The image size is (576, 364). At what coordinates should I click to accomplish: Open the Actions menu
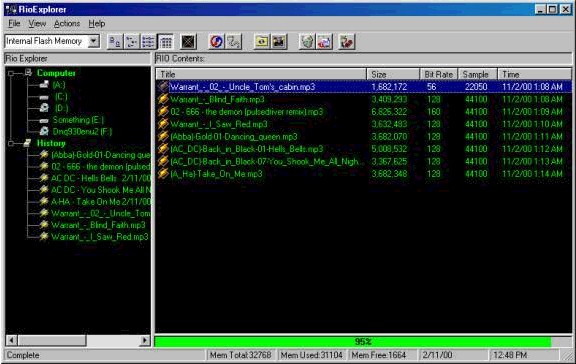pyautogui.click(x=67, y=24)
